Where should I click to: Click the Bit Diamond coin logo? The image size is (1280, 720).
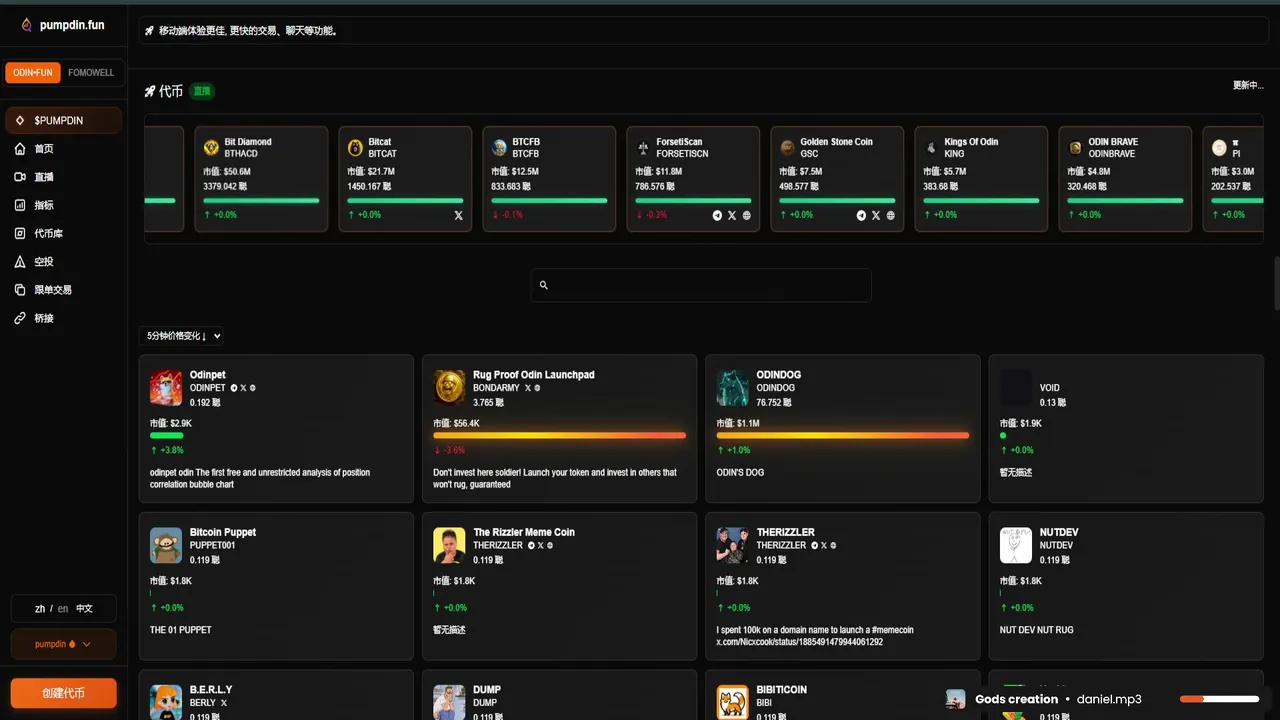(211, 148)
